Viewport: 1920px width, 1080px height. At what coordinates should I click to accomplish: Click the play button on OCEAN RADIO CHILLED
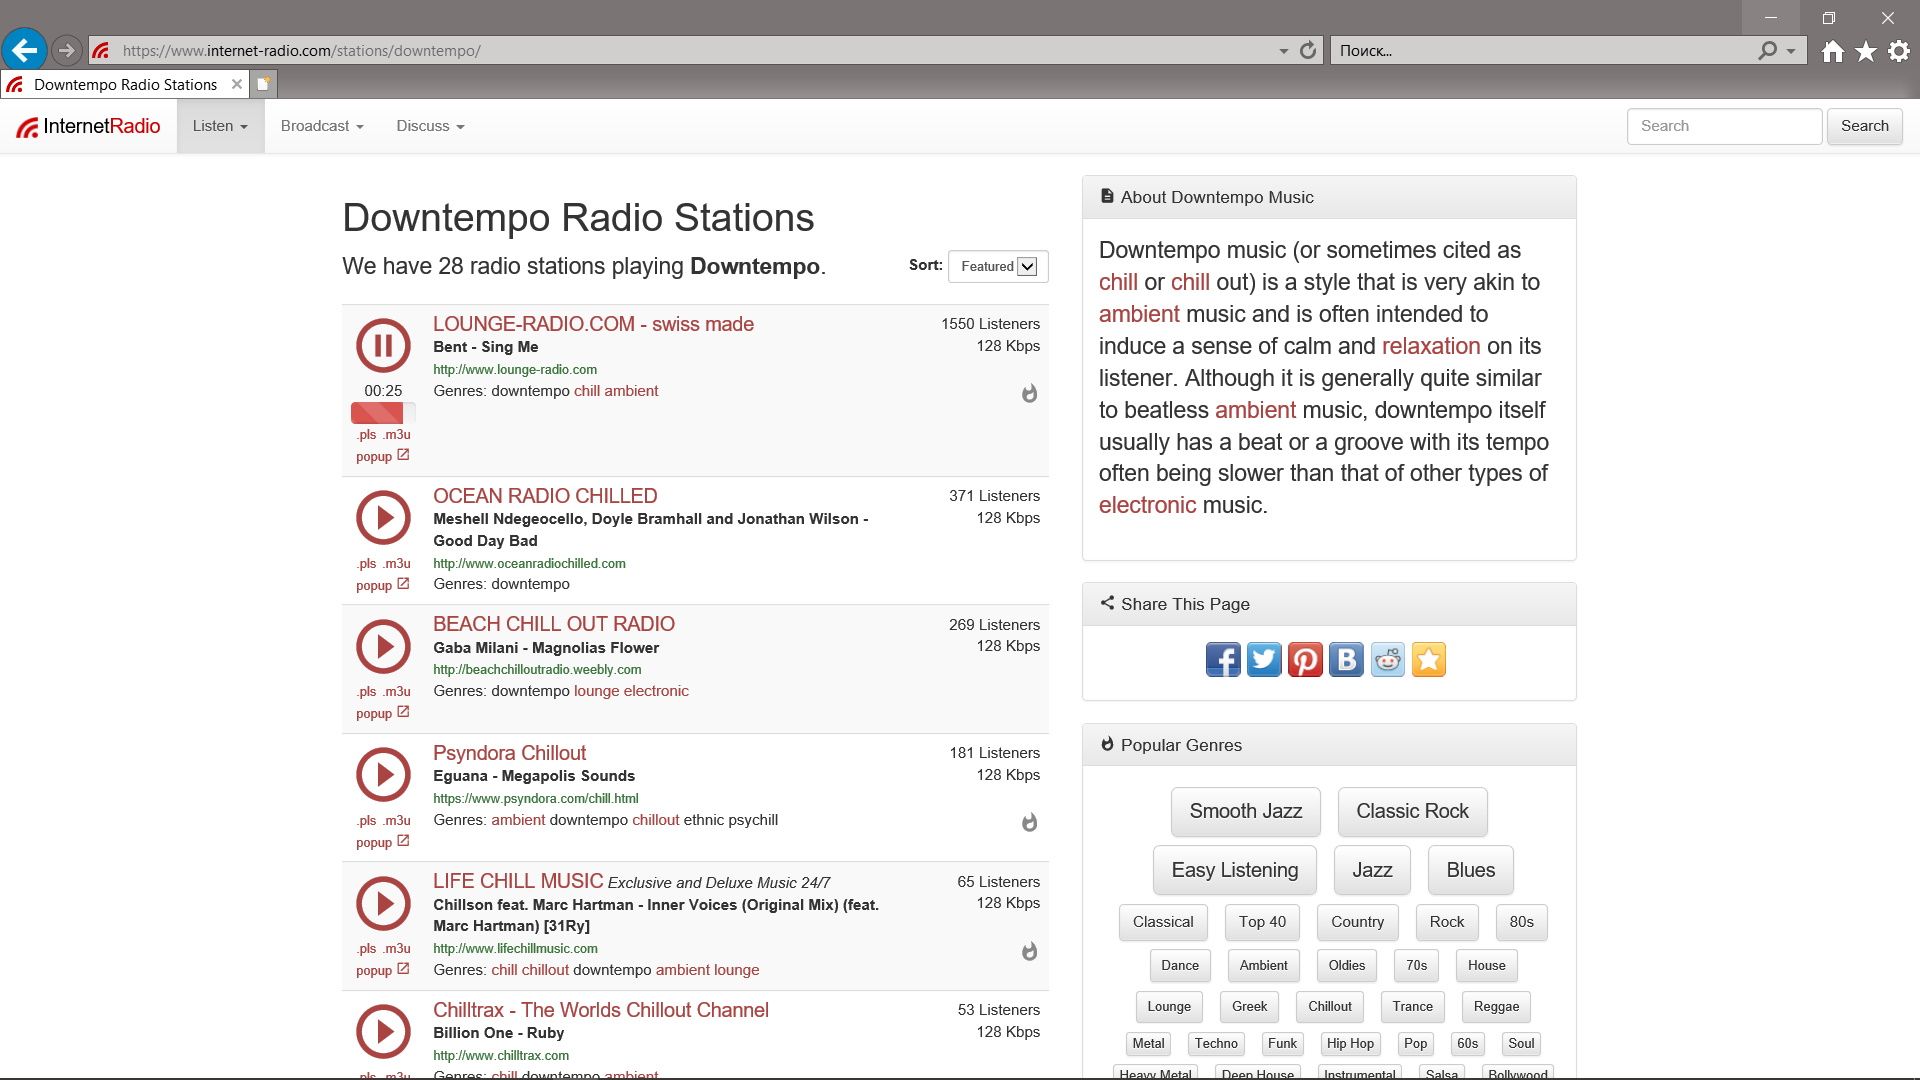pyautogui.click(x=382, y=518)
